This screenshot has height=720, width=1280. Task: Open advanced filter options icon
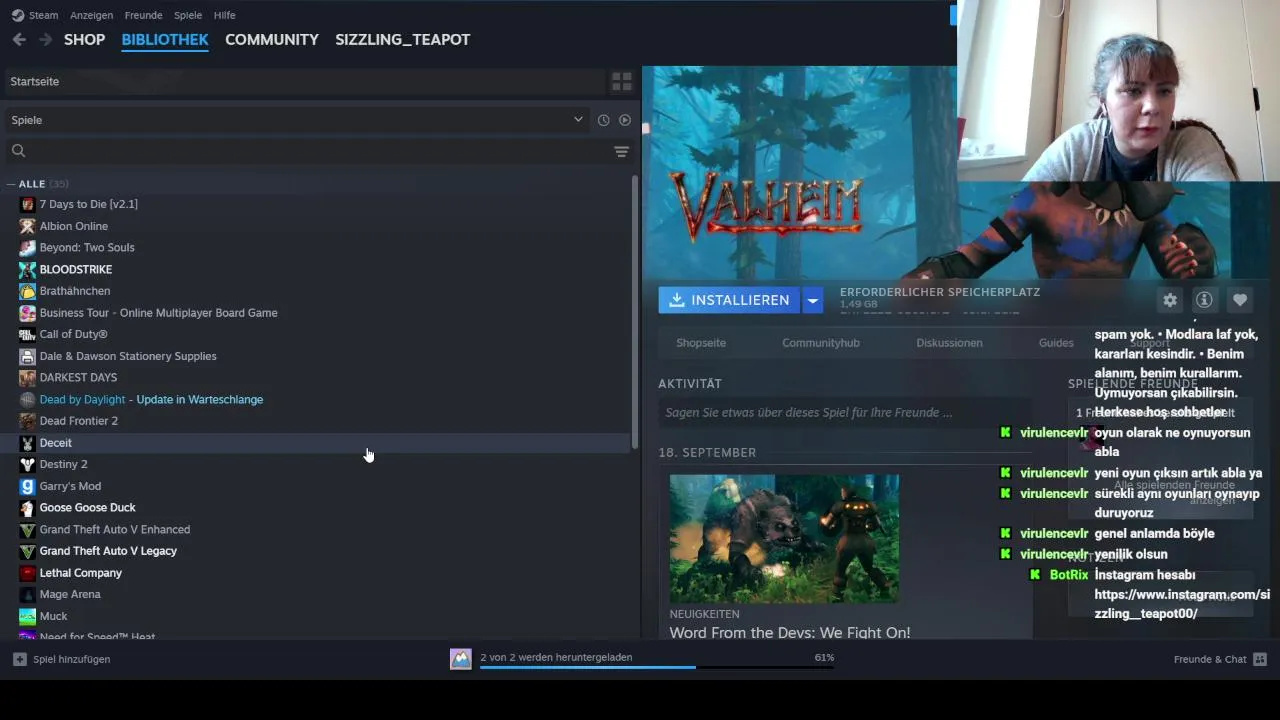(x=621, y=151)
